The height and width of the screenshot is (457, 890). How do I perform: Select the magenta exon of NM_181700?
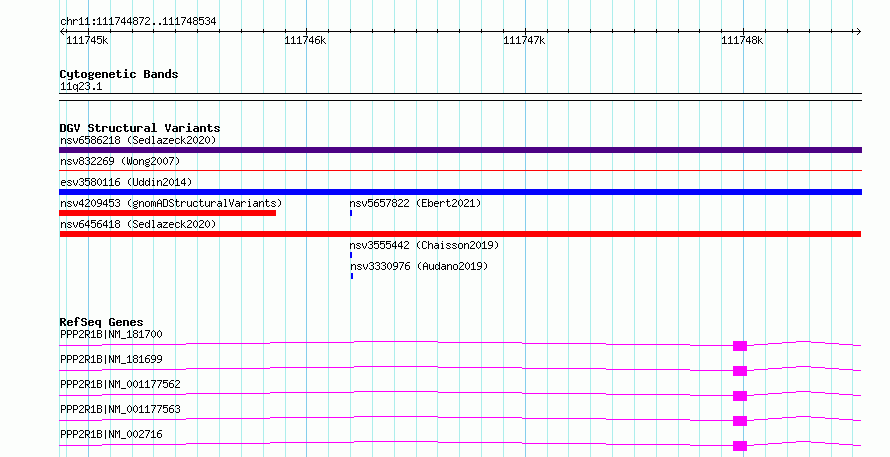point(740,346)
